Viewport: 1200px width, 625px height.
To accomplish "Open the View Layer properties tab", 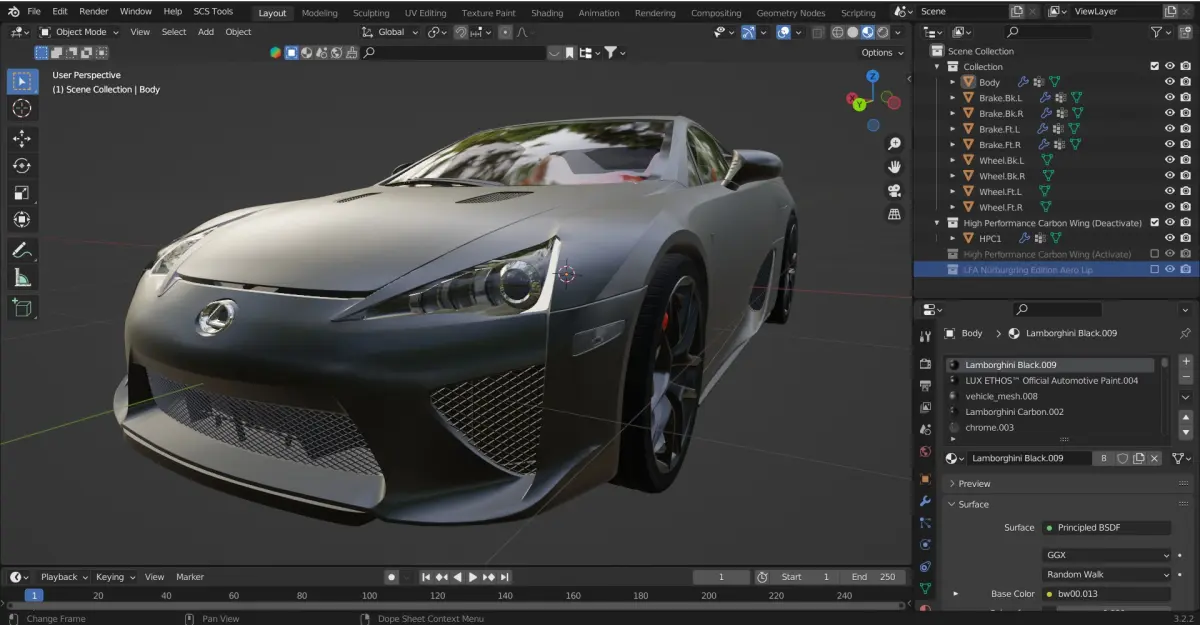I will pos(925,408).
